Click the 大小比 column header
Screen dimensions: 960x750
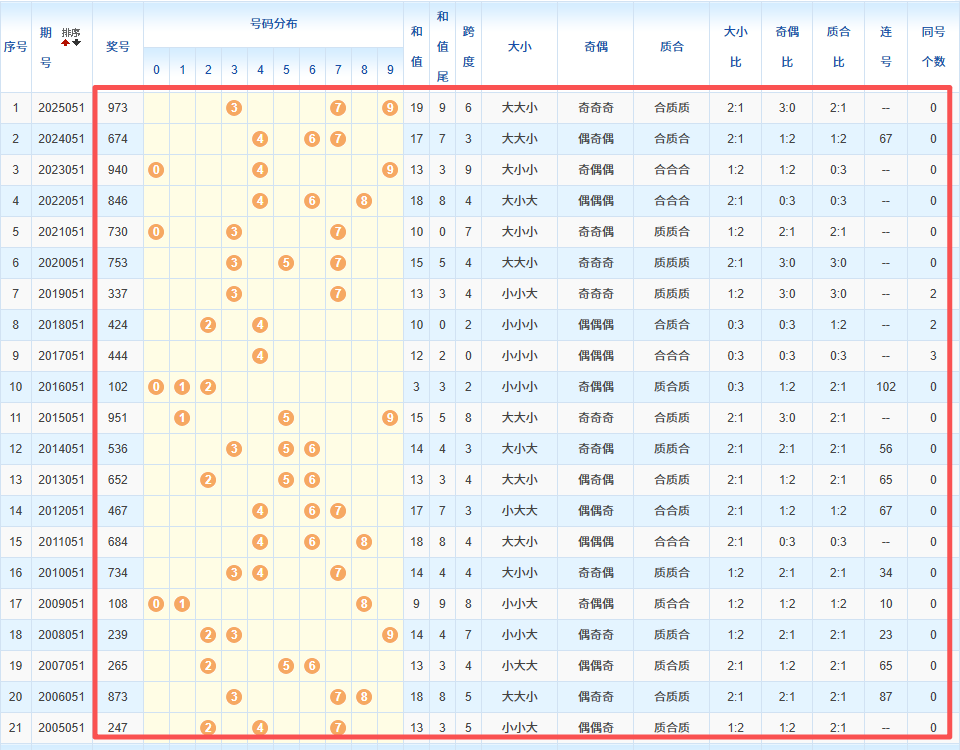(x=736, y=45)
